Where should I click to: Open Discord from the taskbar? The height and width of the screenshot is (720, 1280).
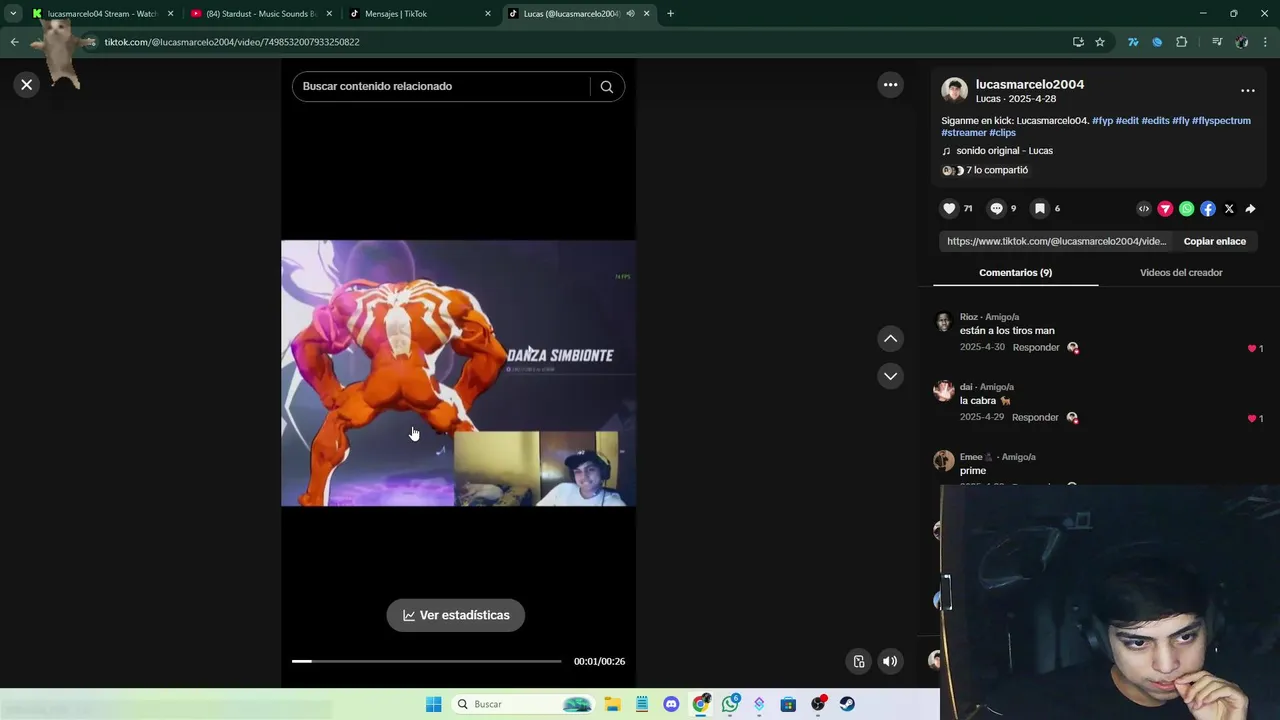point(671,704)
